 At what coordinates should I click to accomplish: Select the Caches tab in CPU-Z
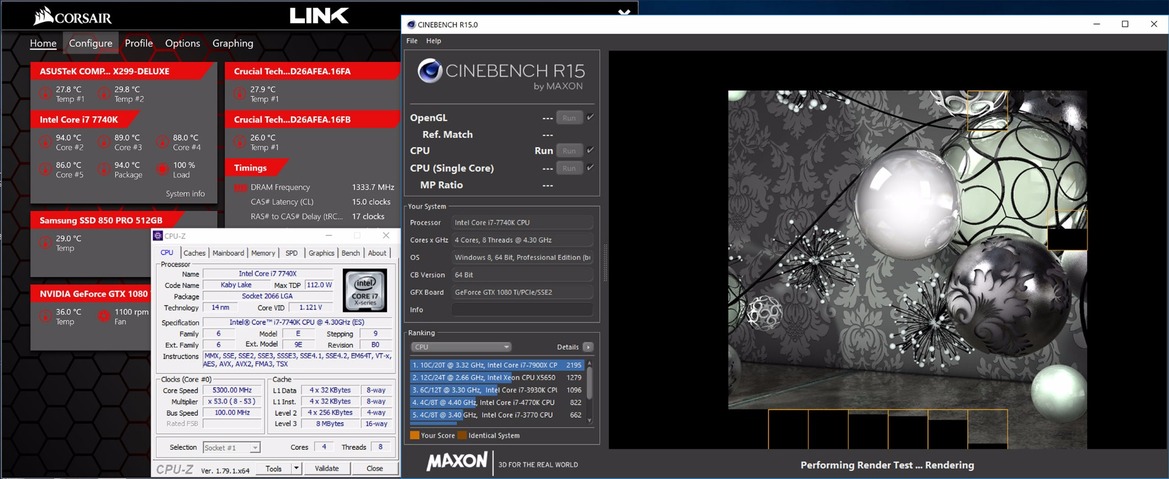pyautogui.click(x=195, y=253)
